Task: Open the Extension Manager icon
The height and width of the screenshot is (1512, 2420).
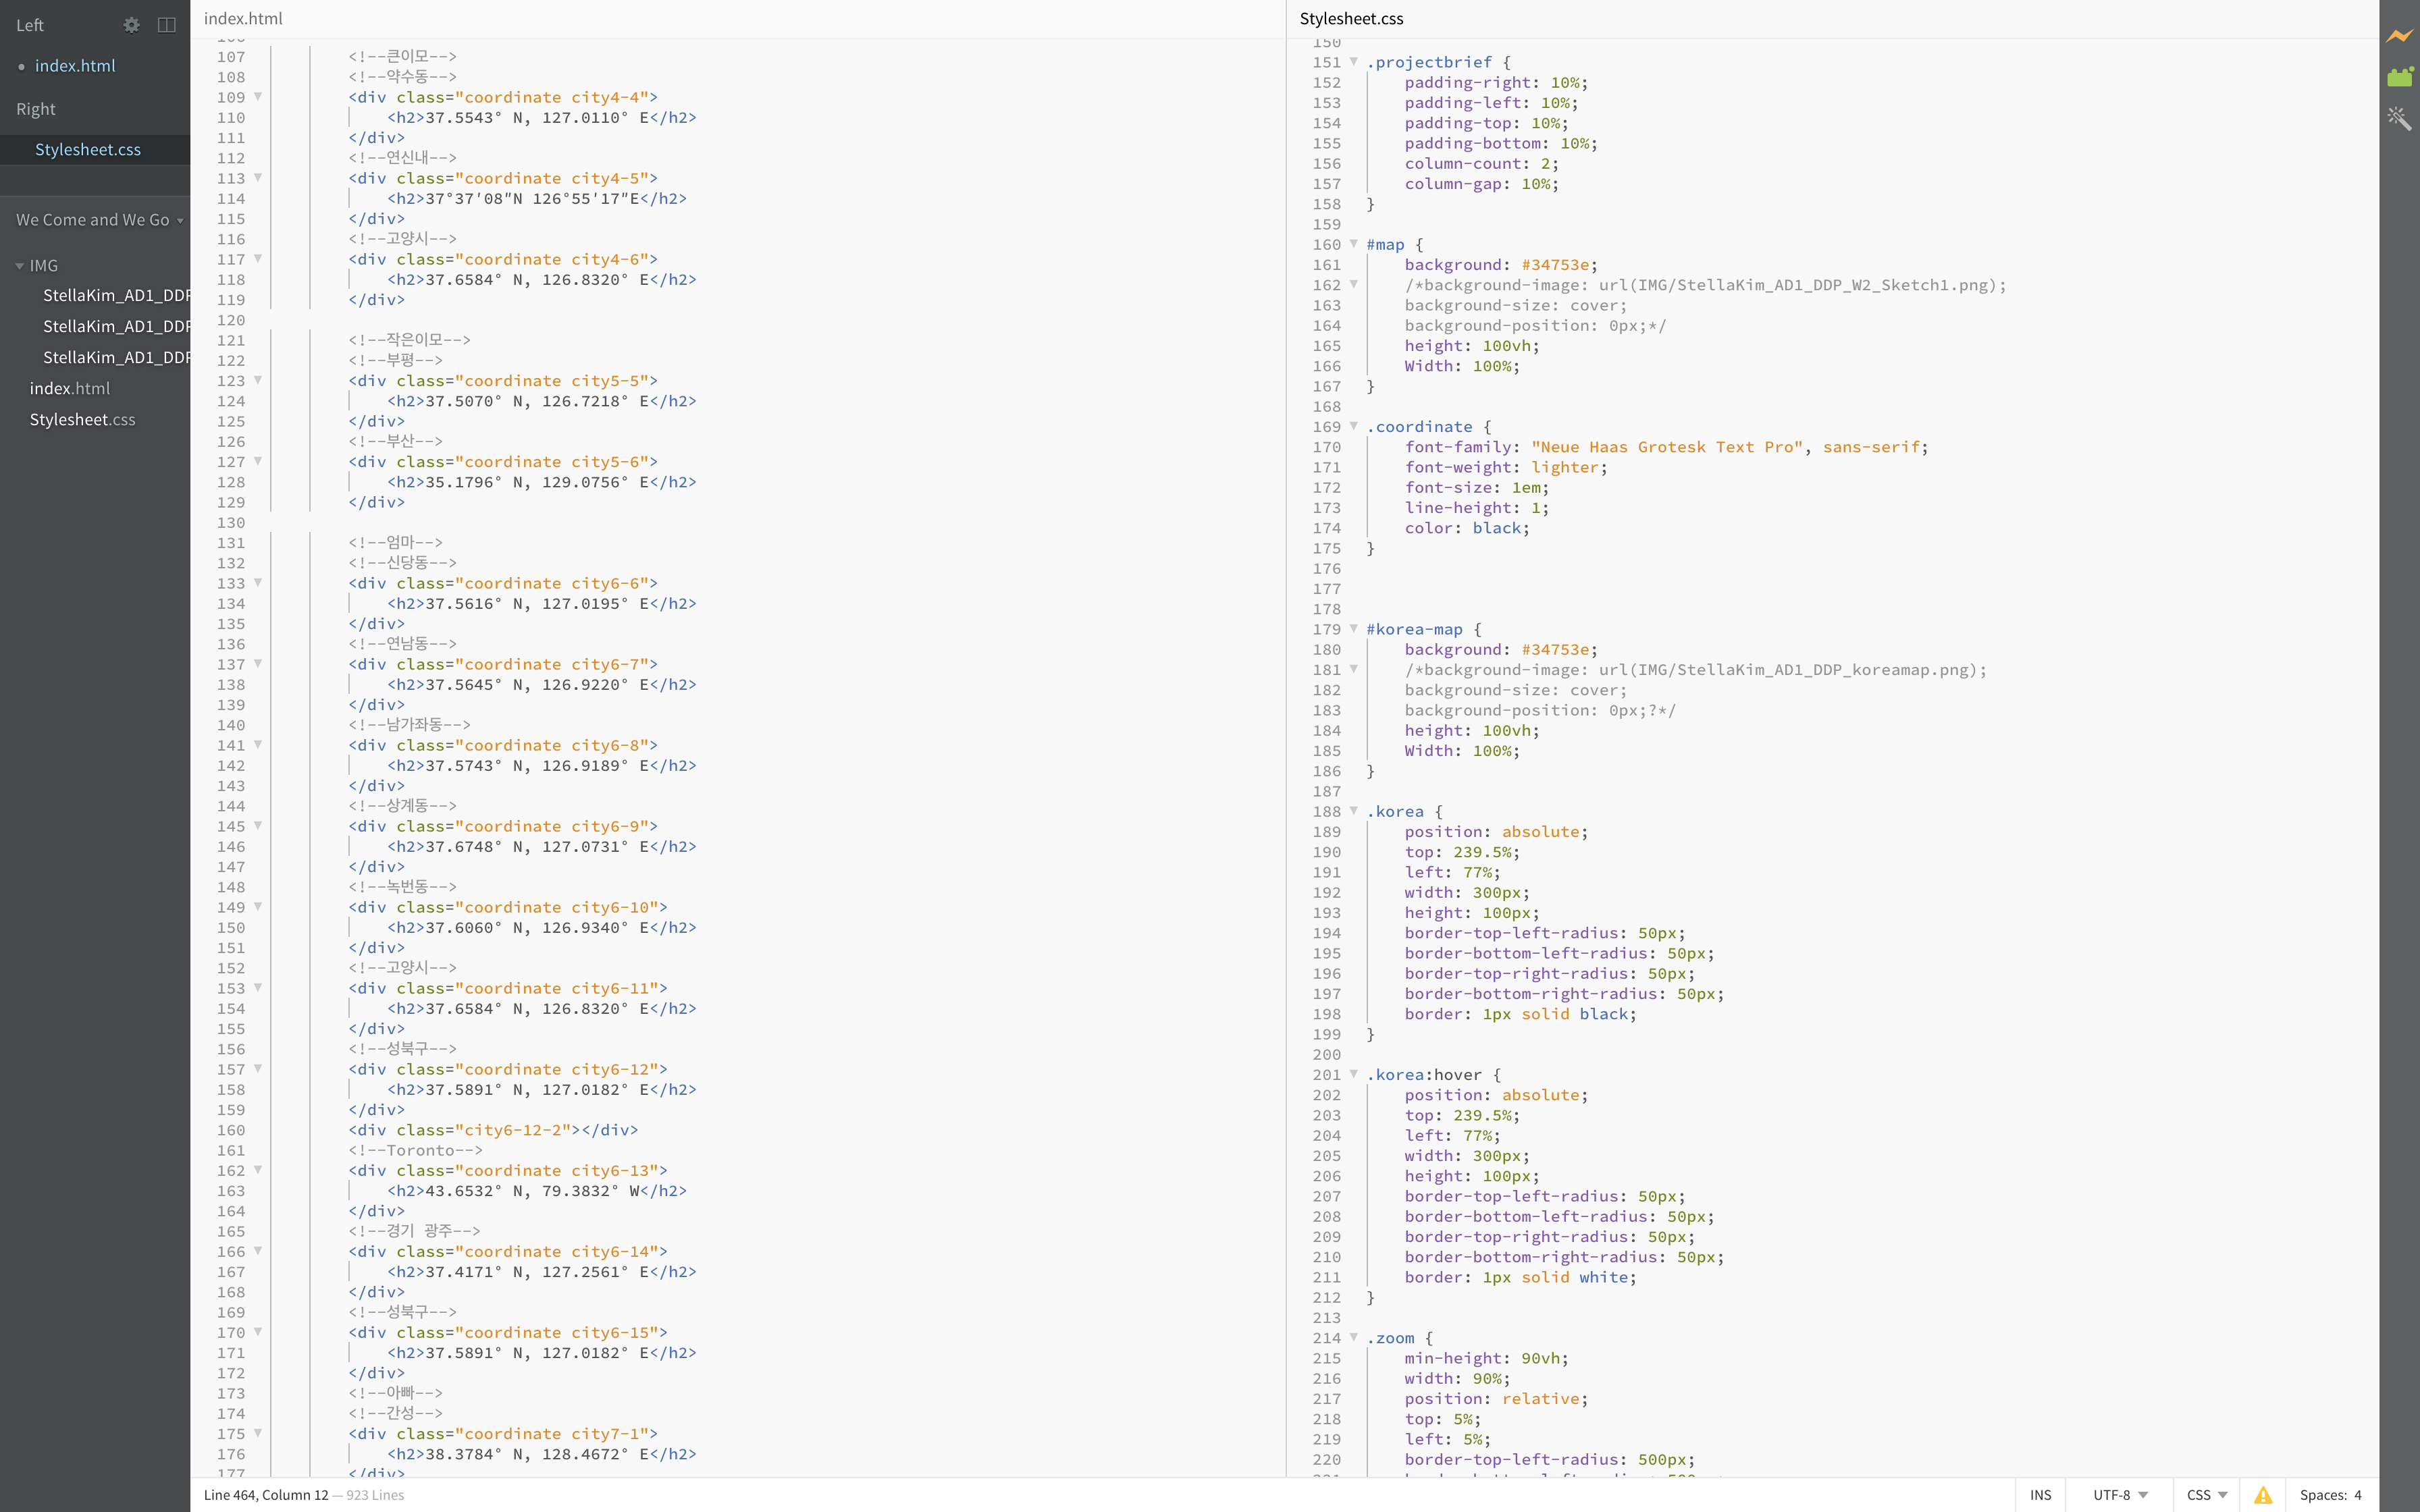Action: [x=2399, y=76]
